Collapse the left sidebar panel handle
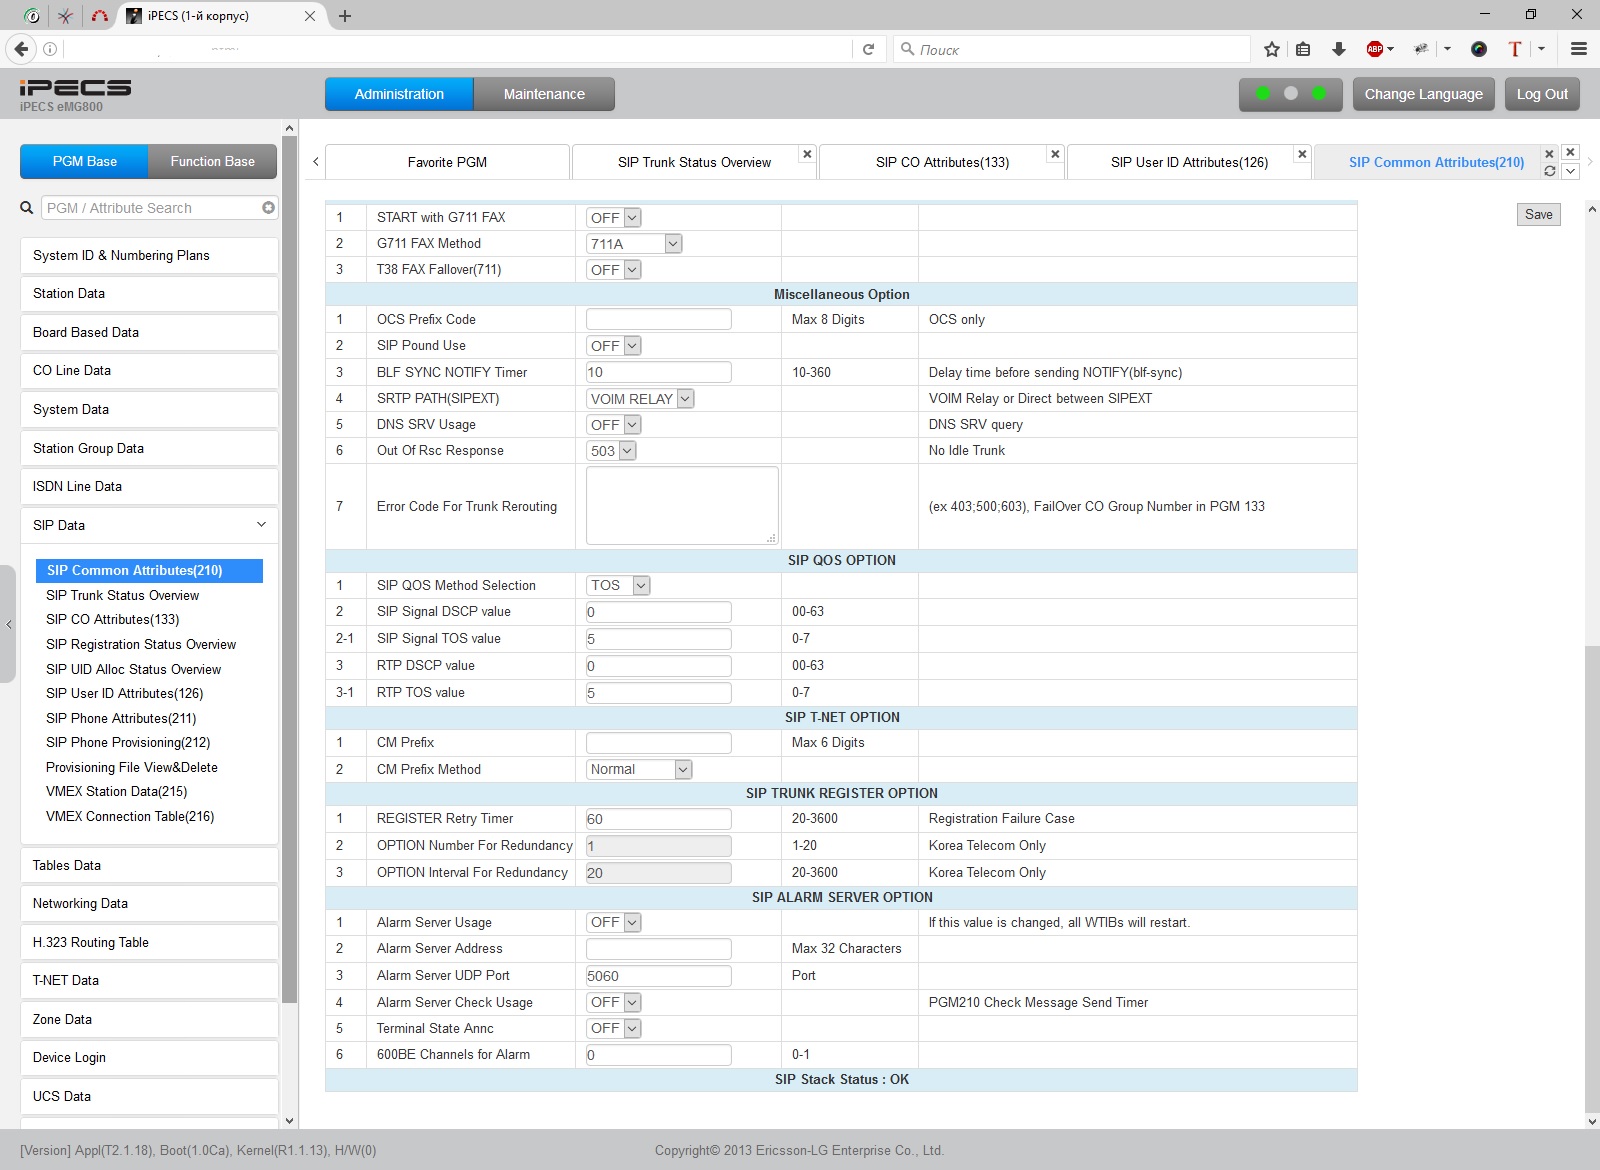Viewport: 1600px width, 1170px height. (8, 624)
